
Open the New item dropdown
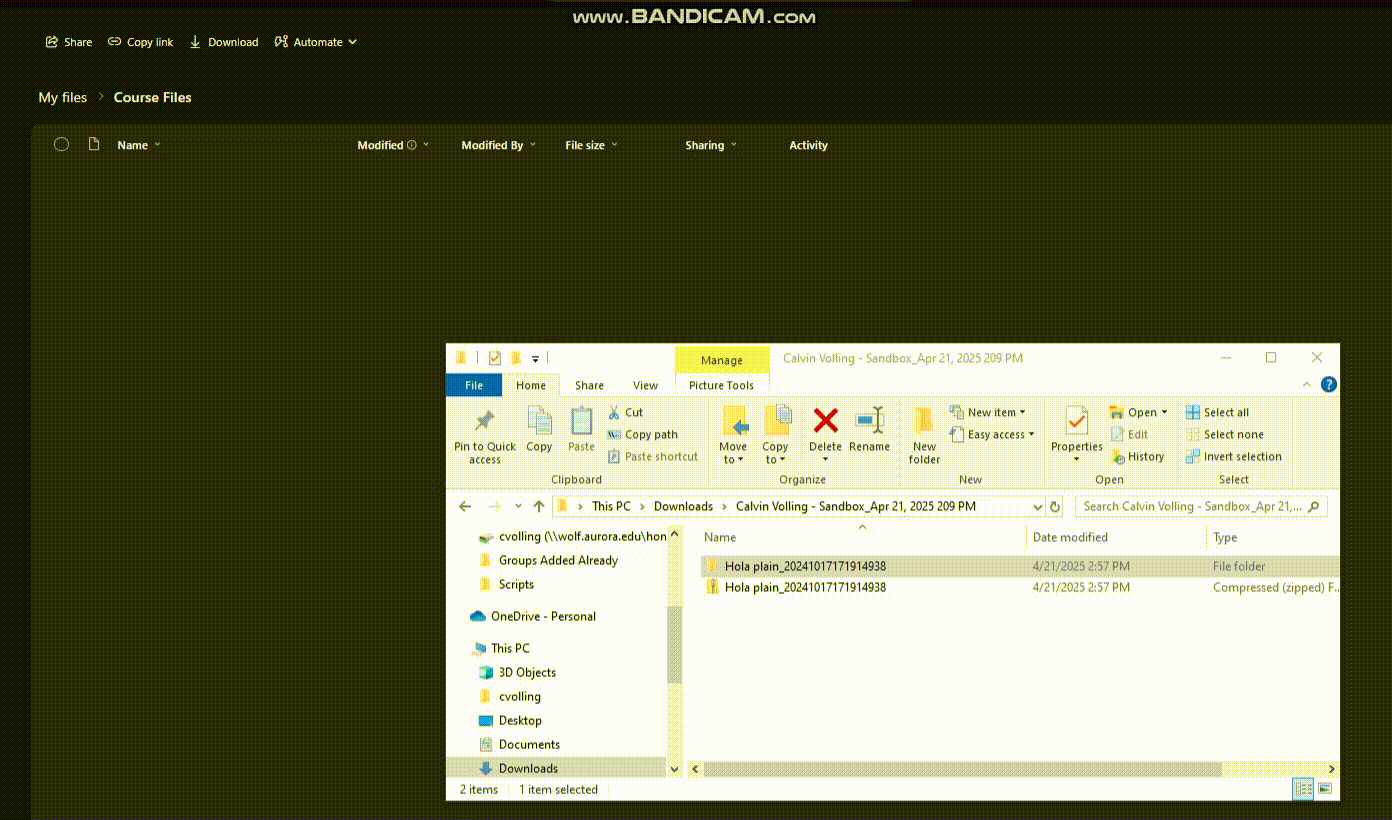pos(987,412)
